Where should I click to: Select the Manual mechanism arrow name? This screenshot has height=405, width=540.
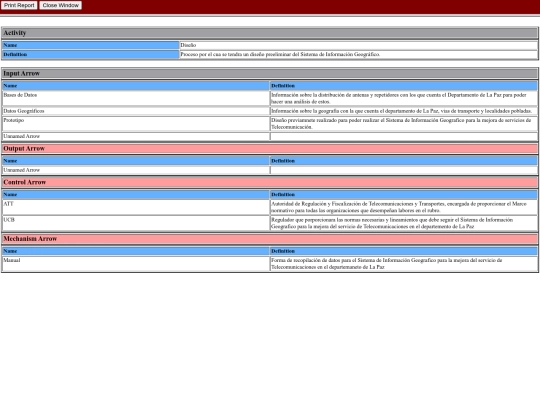point(12,260)
